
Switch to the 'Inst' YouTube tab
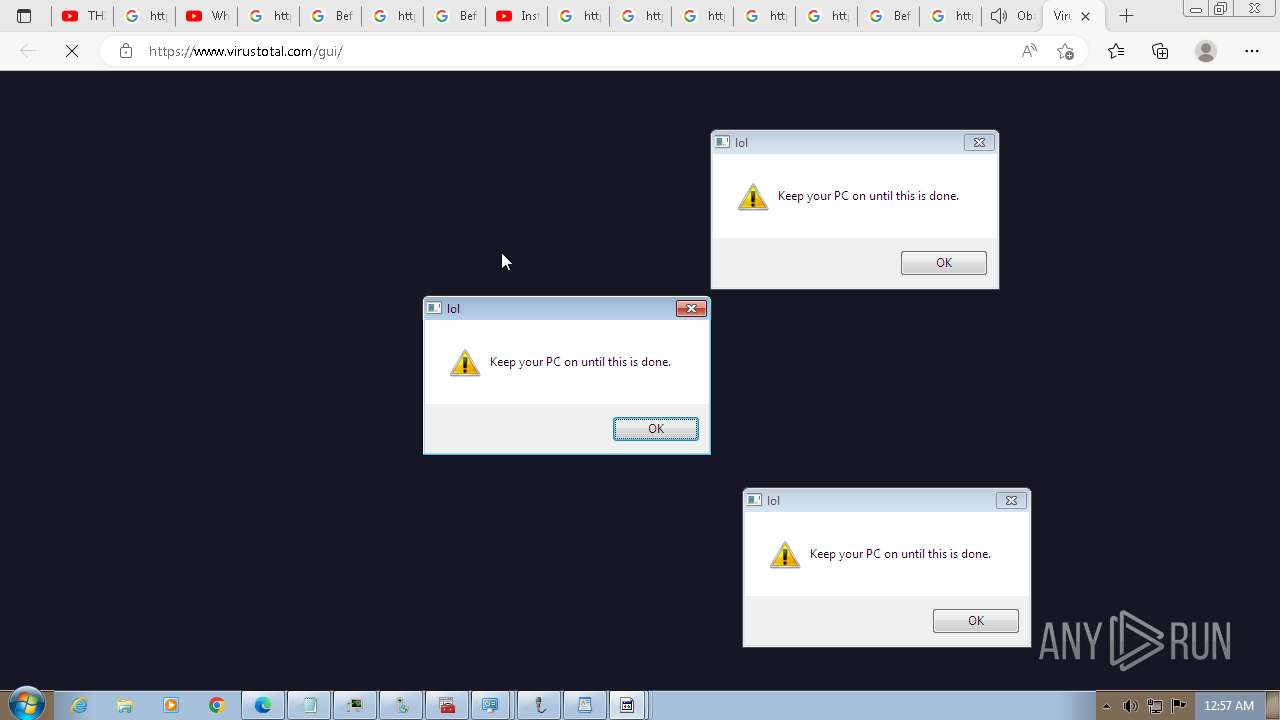tap(516, 16)
